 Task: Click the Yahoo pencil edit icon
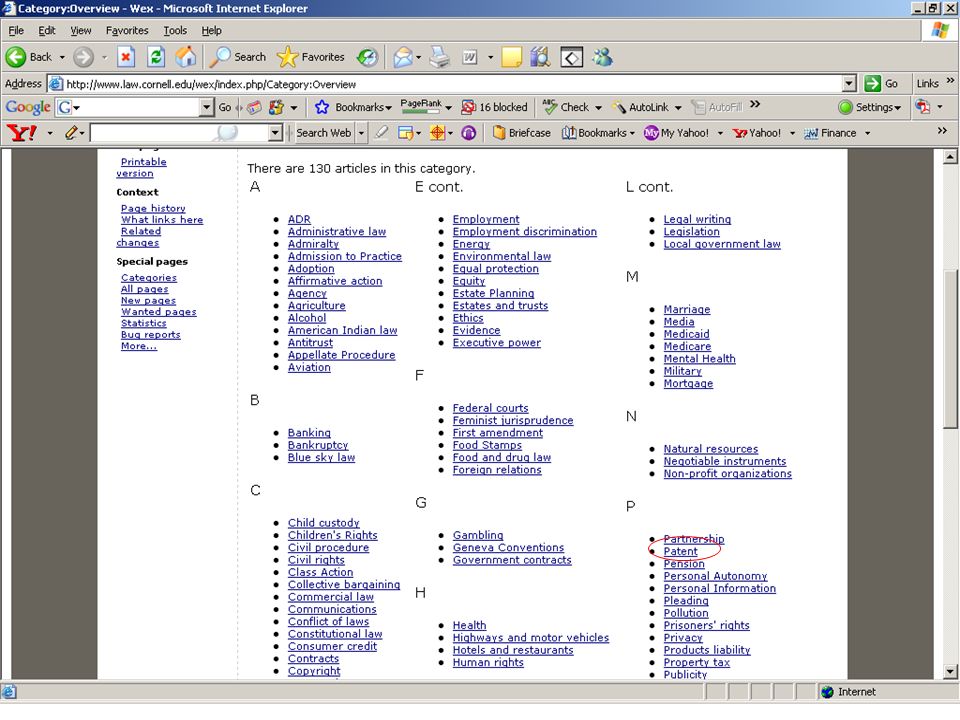click(71, 132)
